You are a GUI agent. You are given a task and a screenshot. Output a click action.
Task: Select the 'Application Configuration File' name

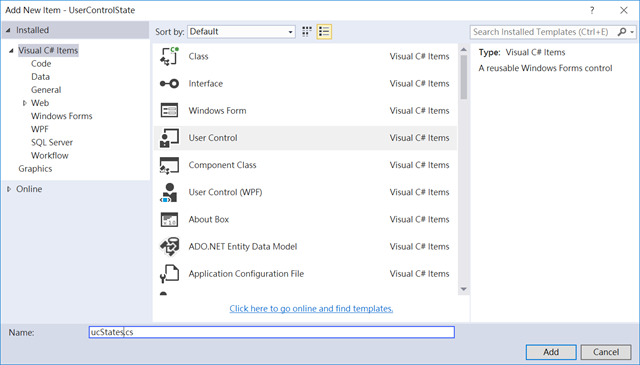click(246, 274)
